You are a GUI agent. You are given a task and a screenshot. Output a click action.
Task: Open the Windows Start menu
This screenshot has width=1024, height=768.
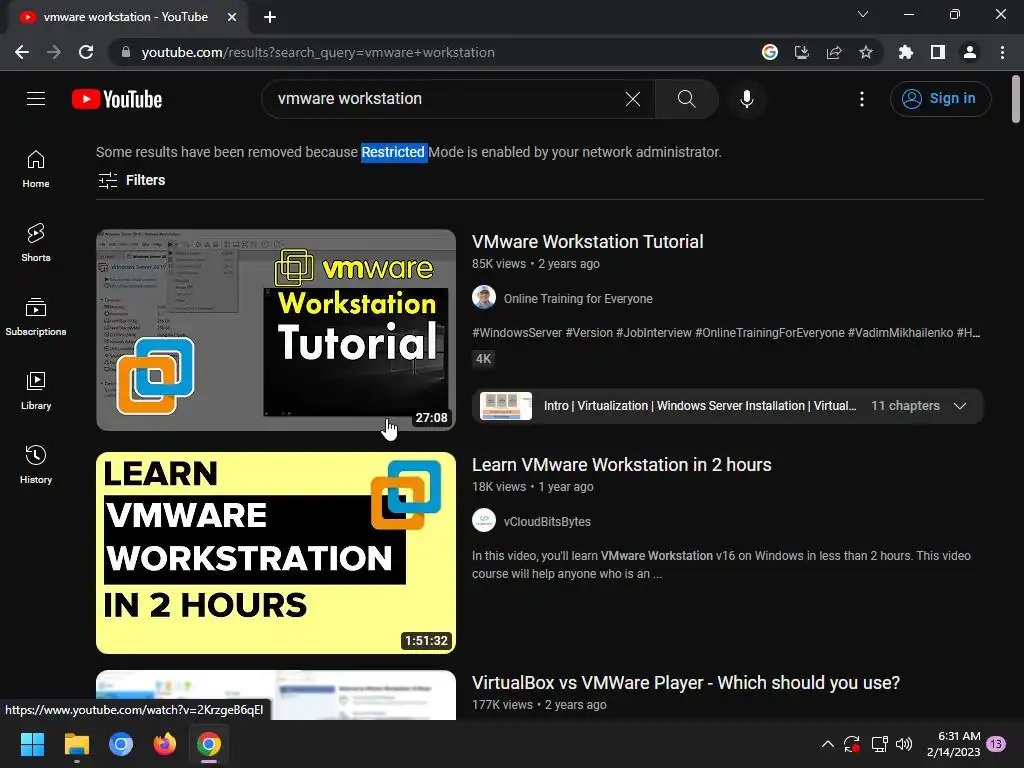click(32, 744)
